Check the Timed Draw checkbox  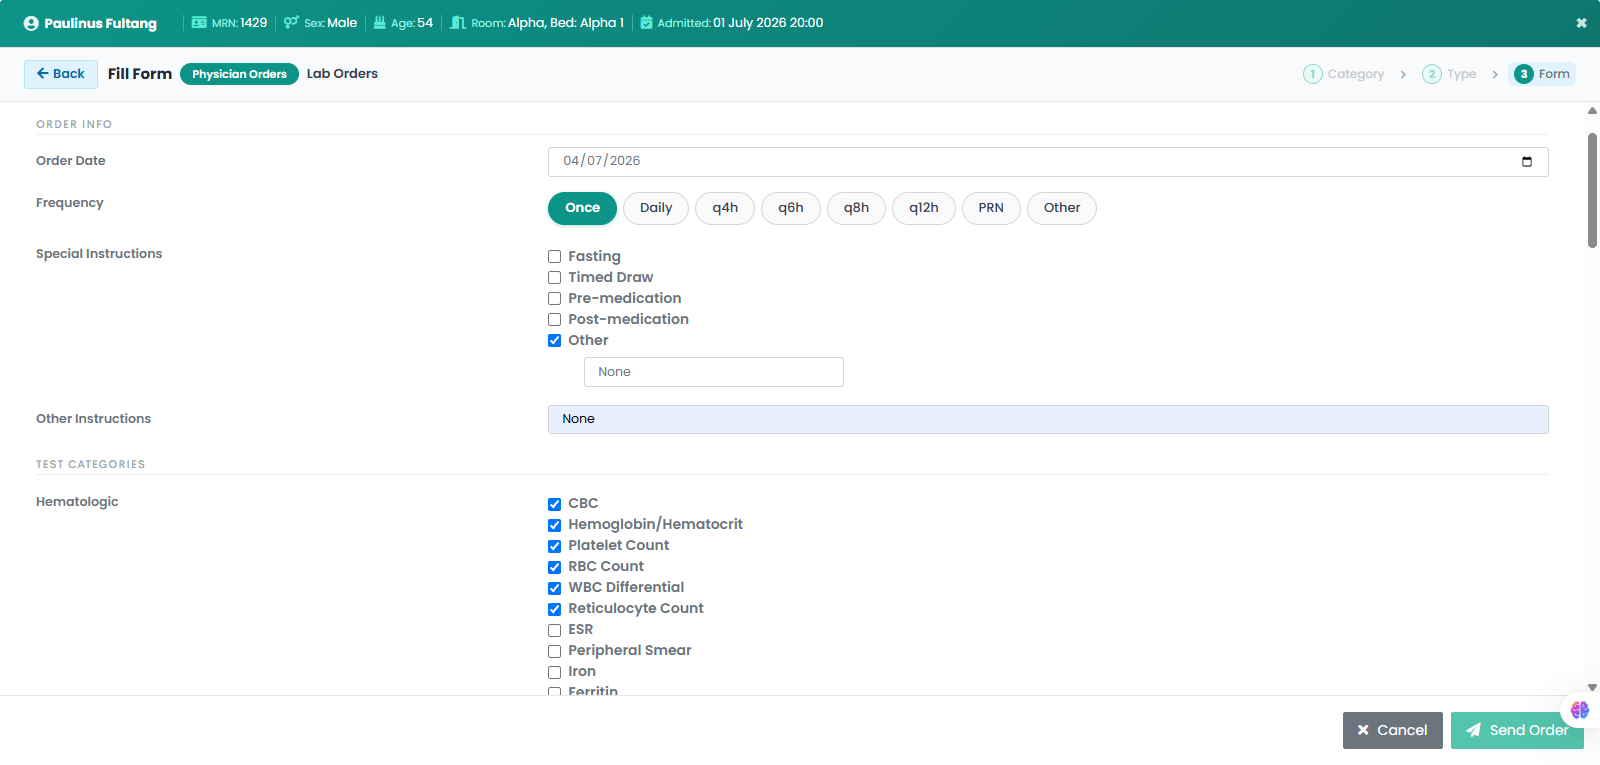pyautogui.click(x=554, y=278)
